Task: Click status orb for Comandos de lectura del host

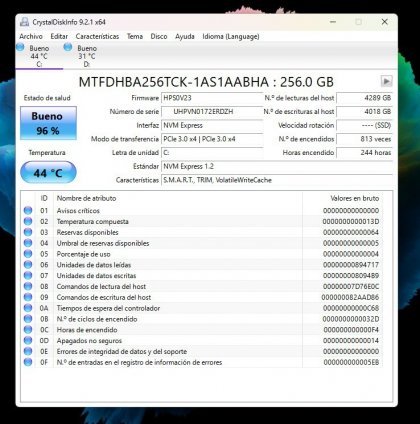Action: pyautogui.click(x=28, y=286)
